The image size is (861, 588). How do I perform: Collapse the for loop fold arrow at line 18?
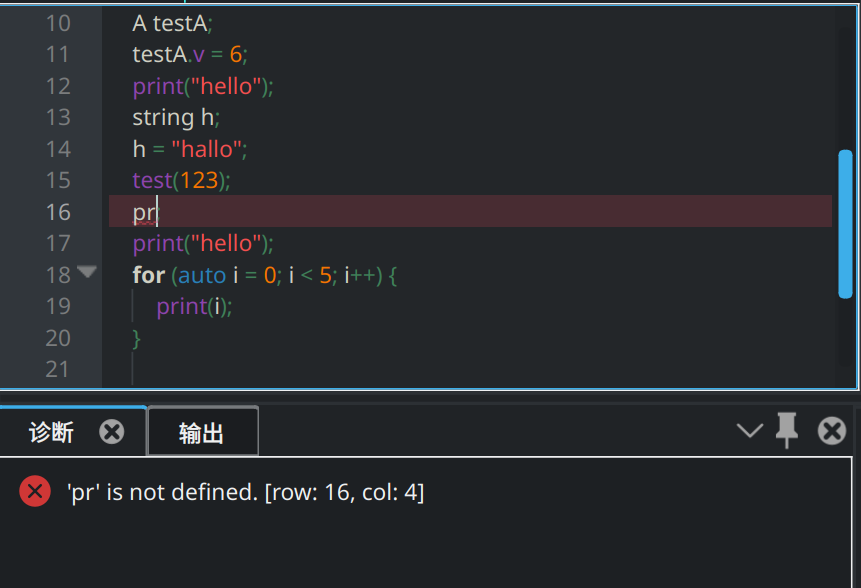[87, 272]
